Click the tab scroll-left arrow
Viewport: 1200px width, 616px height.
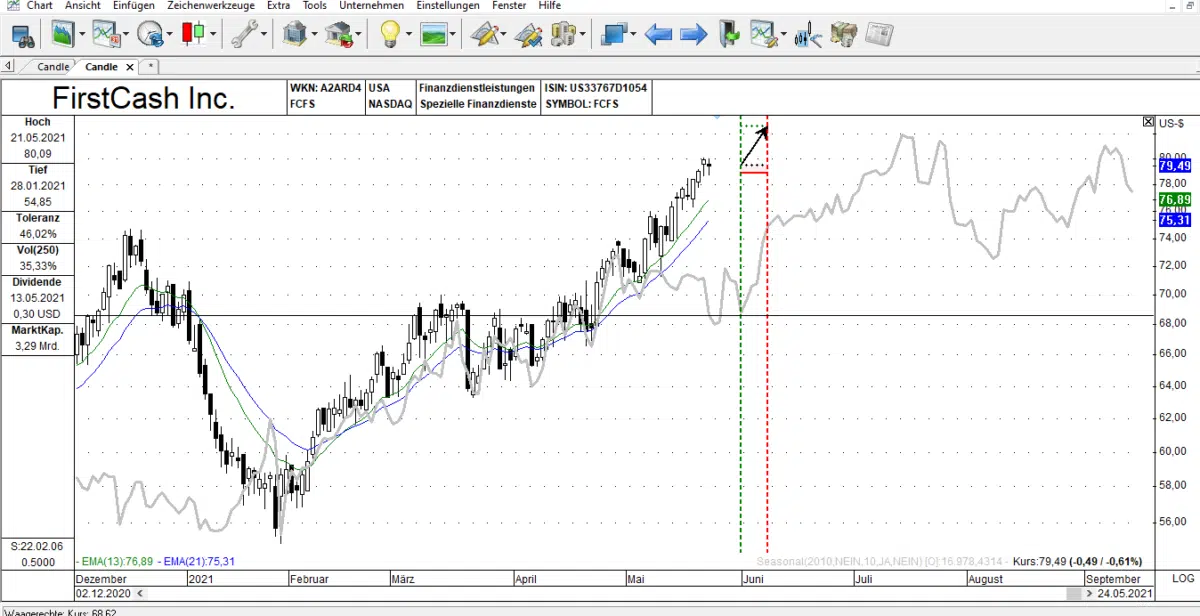(8, 66)
